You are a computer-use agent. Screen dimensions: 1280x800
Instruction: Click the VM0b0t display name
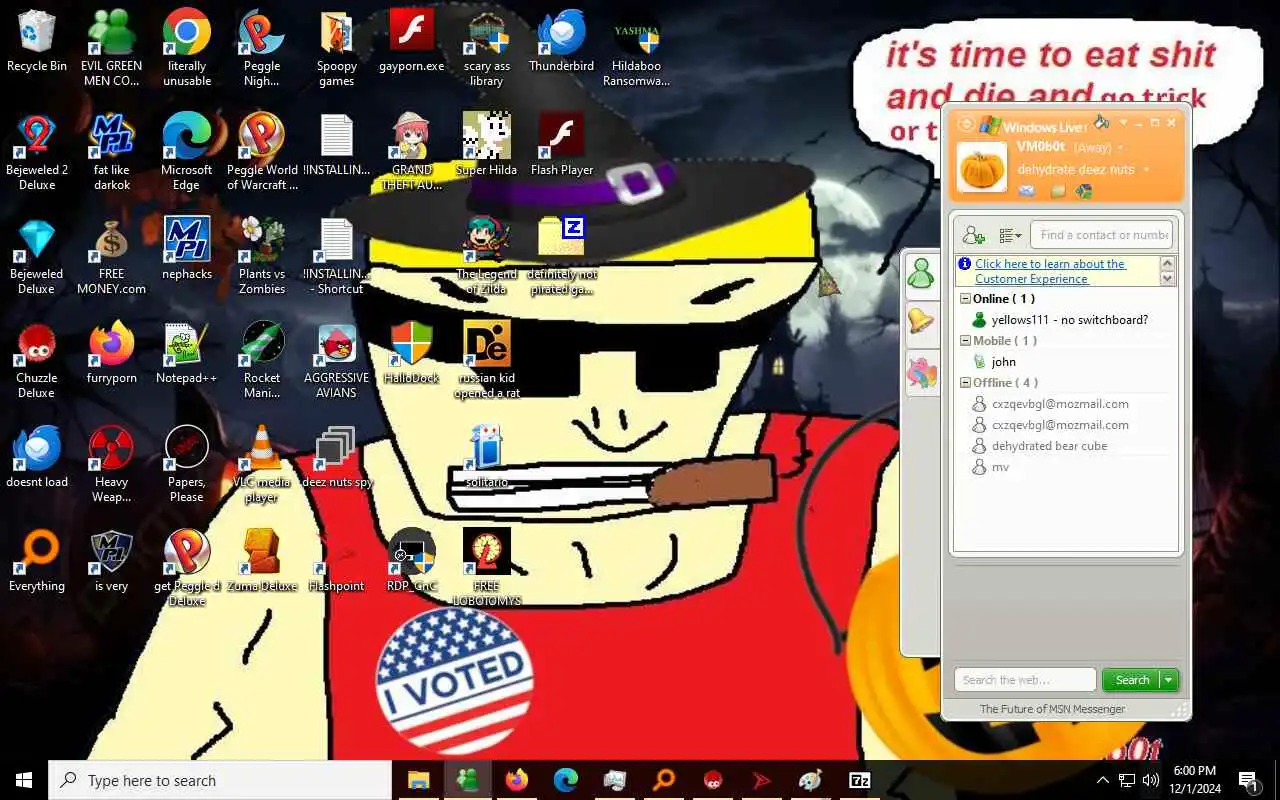1041,147
